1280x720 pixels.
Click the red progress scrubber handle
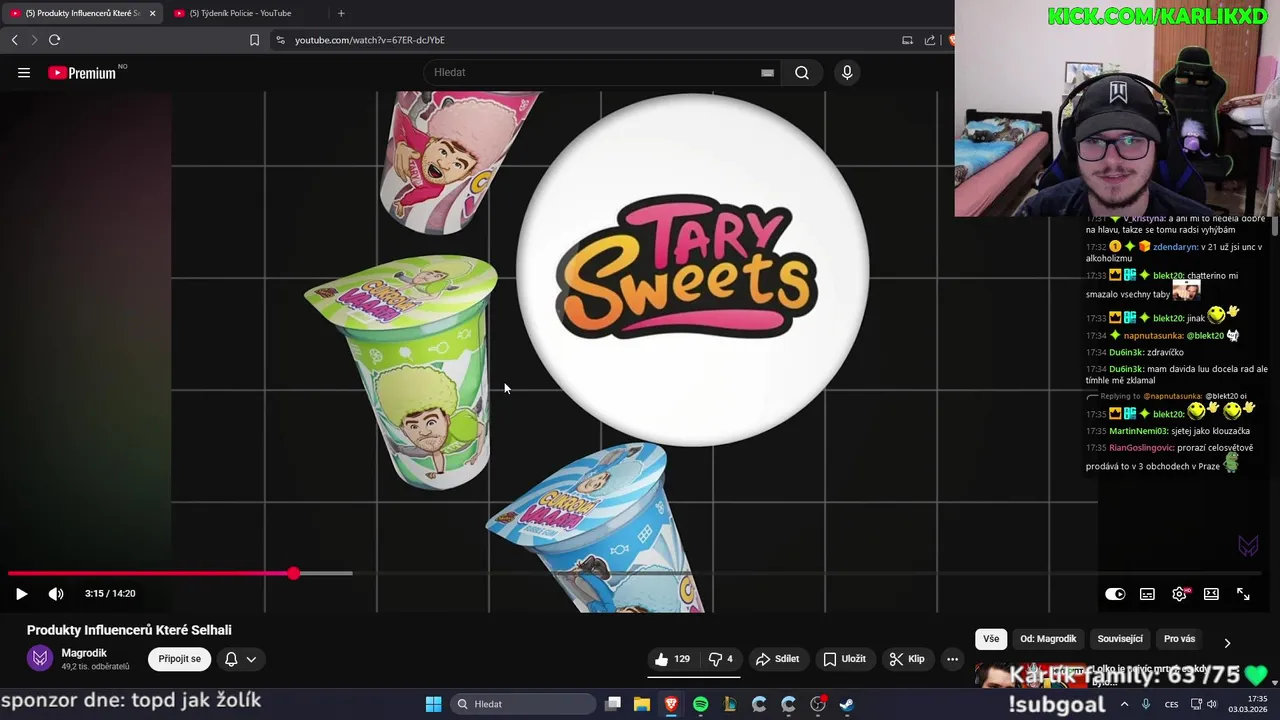pos(293,573)
